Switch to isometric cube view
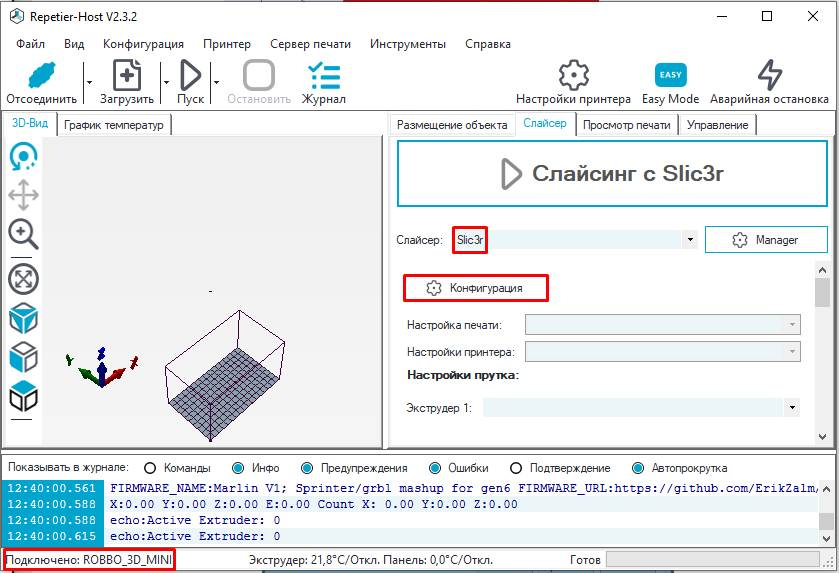The width and height of the screenshot is (839, 573). click(24, 318)
